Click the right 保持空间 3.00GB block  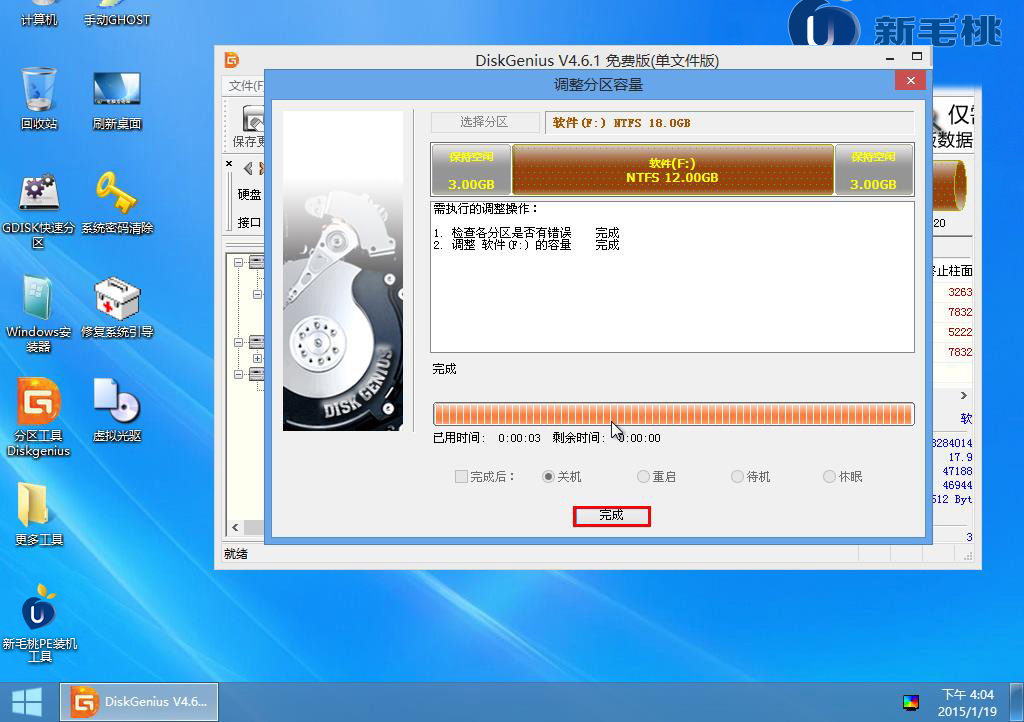874,170
